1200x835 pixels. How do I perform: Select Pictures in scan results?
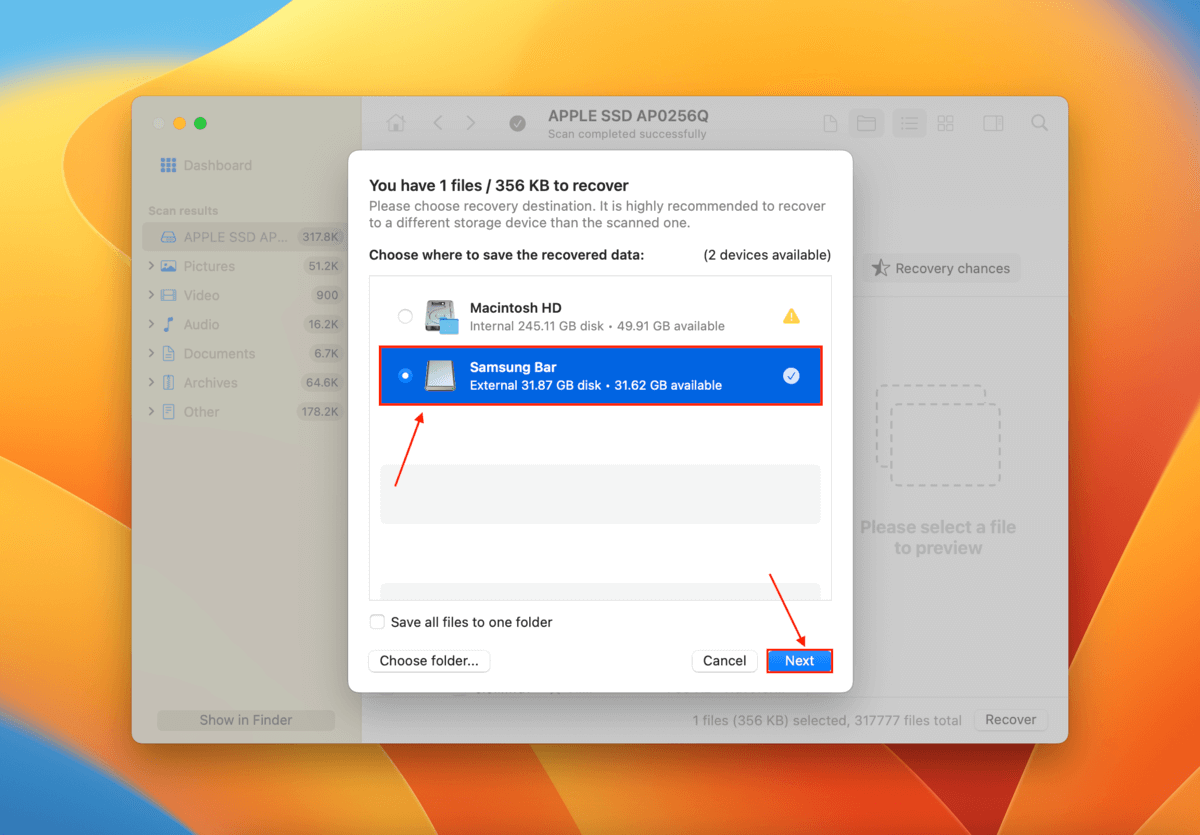point(209,266)
